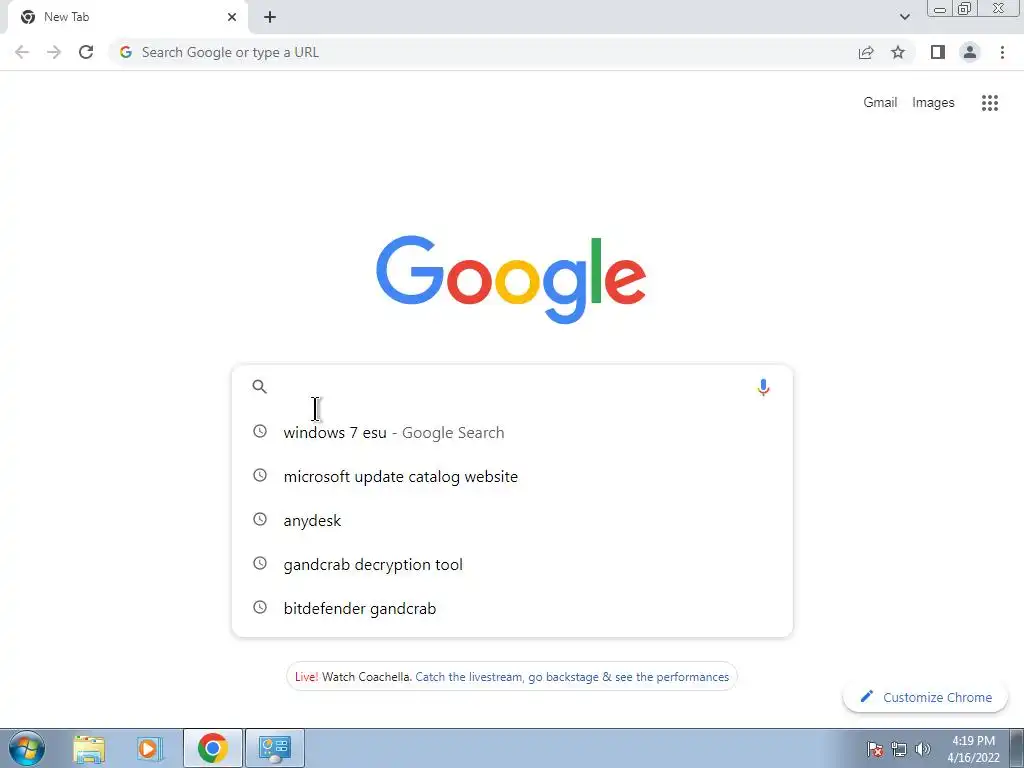Screen dimensions: 1024x768
Task: Open the Images link
Action: point(933,103)
